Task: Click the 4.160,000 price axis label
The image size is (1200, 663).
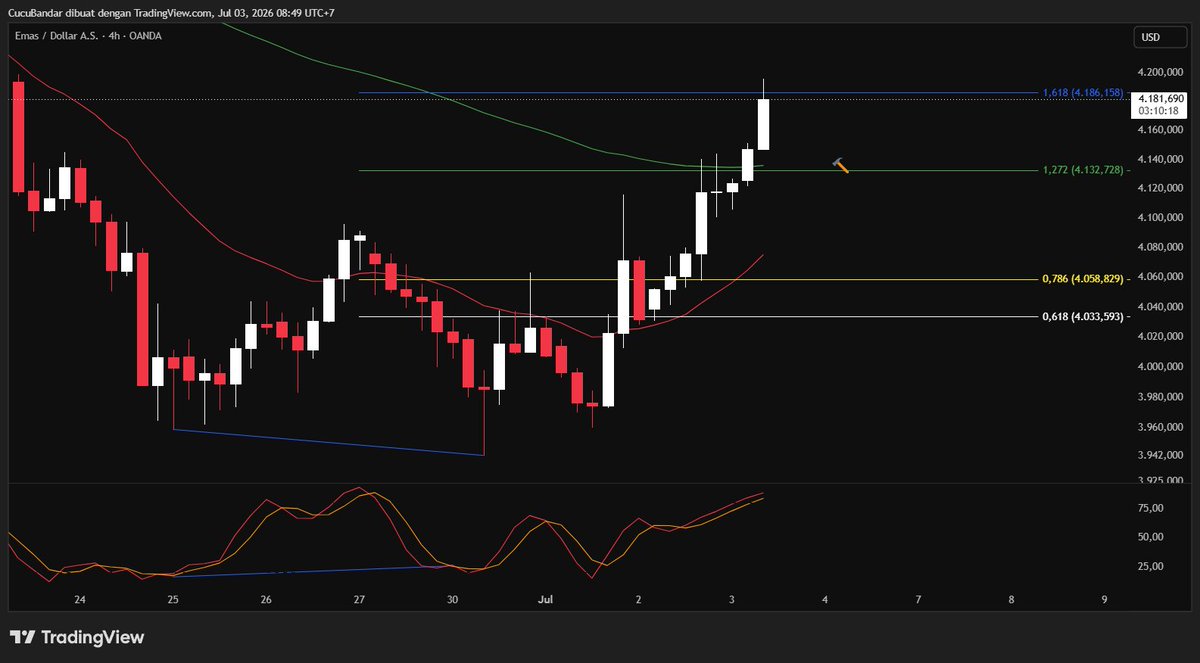Action: click(x=1160, y=130)
